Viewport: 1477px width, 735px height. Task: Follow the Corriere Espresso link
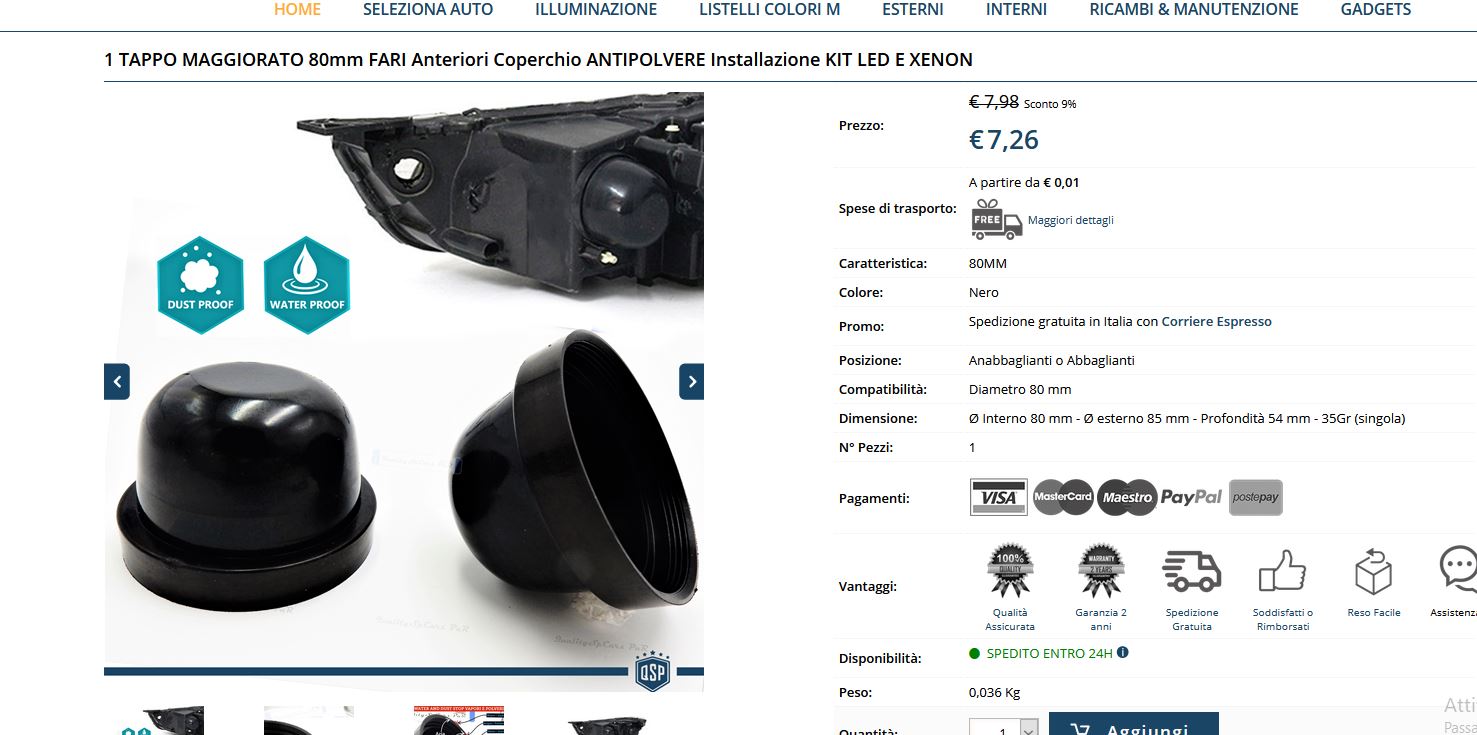[x=1216, y=322]
